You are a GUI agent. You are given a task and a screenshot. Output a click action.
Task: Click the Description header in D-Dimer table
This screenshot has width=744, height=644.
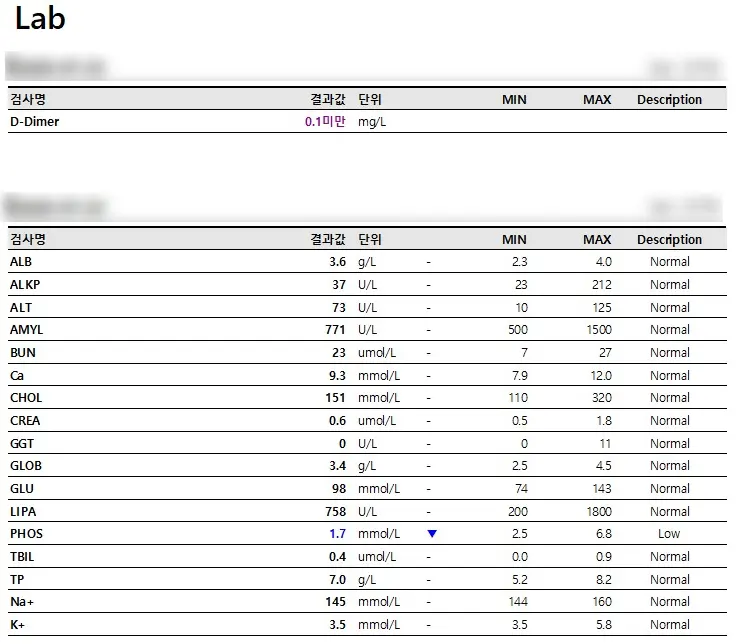669,100
